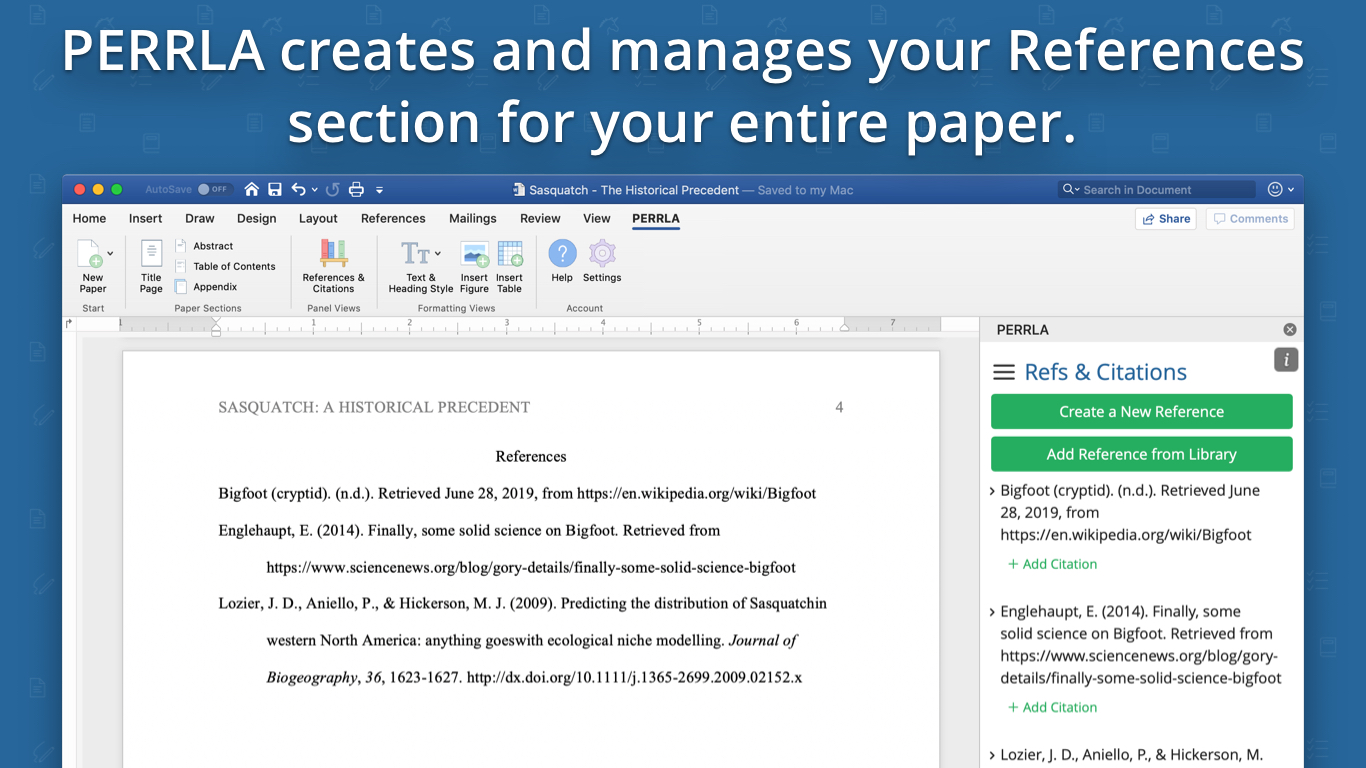Print the document via printer icon
The height and width of the screenshot is (768, 1366).
[356, 189]
